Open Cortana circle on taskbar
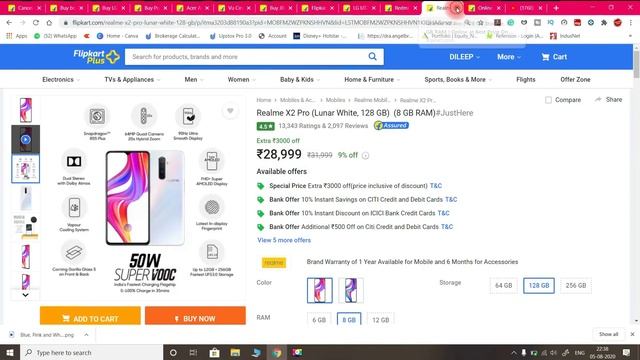 point(173,352)
